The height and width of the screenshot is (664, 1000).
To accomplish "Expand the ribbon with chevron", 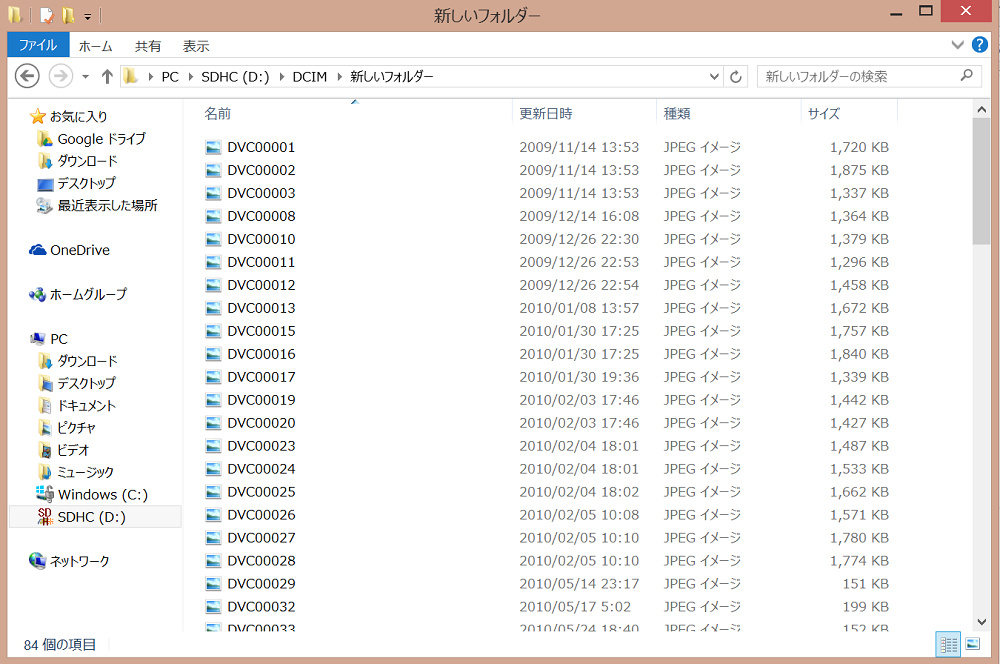I will coord(957,45).
